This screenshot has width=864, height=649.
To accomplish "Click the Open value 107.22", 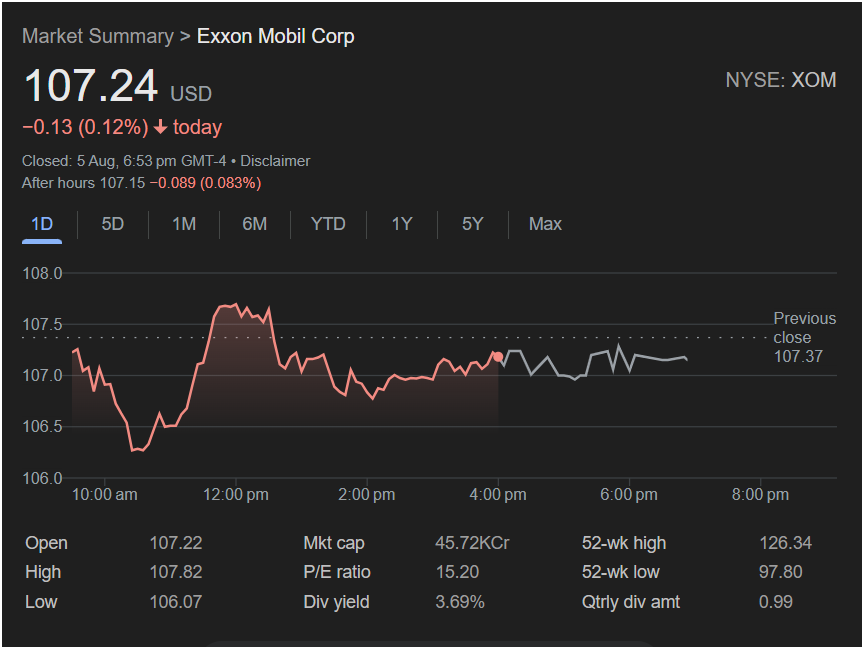I will point(176,543).
